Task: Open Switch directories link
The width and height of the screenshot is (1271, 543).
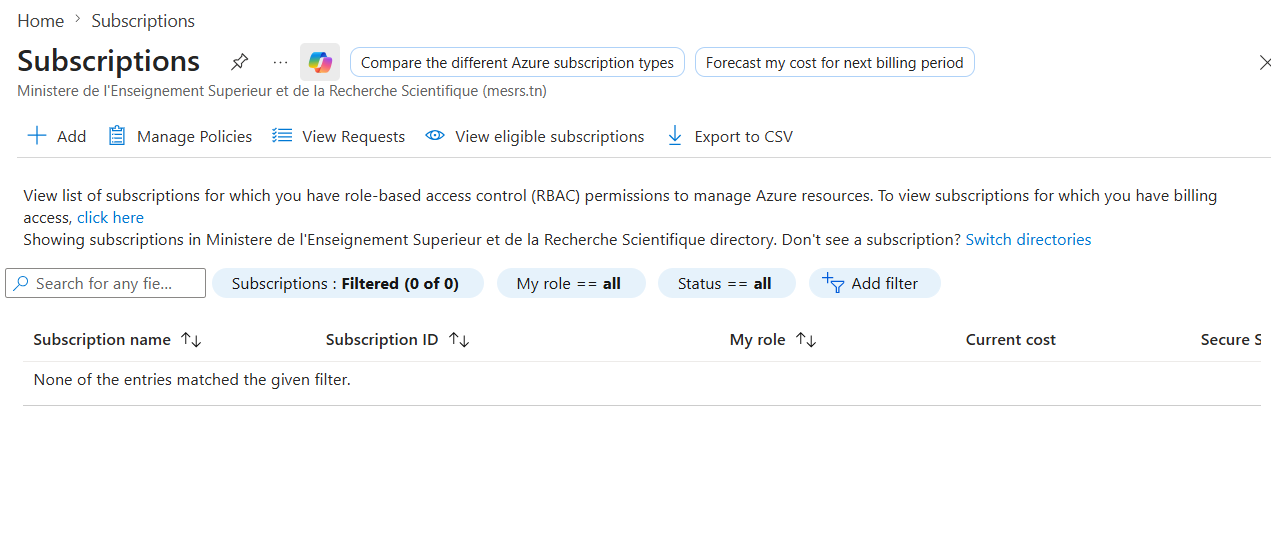Action: [x=1028, y=240]
